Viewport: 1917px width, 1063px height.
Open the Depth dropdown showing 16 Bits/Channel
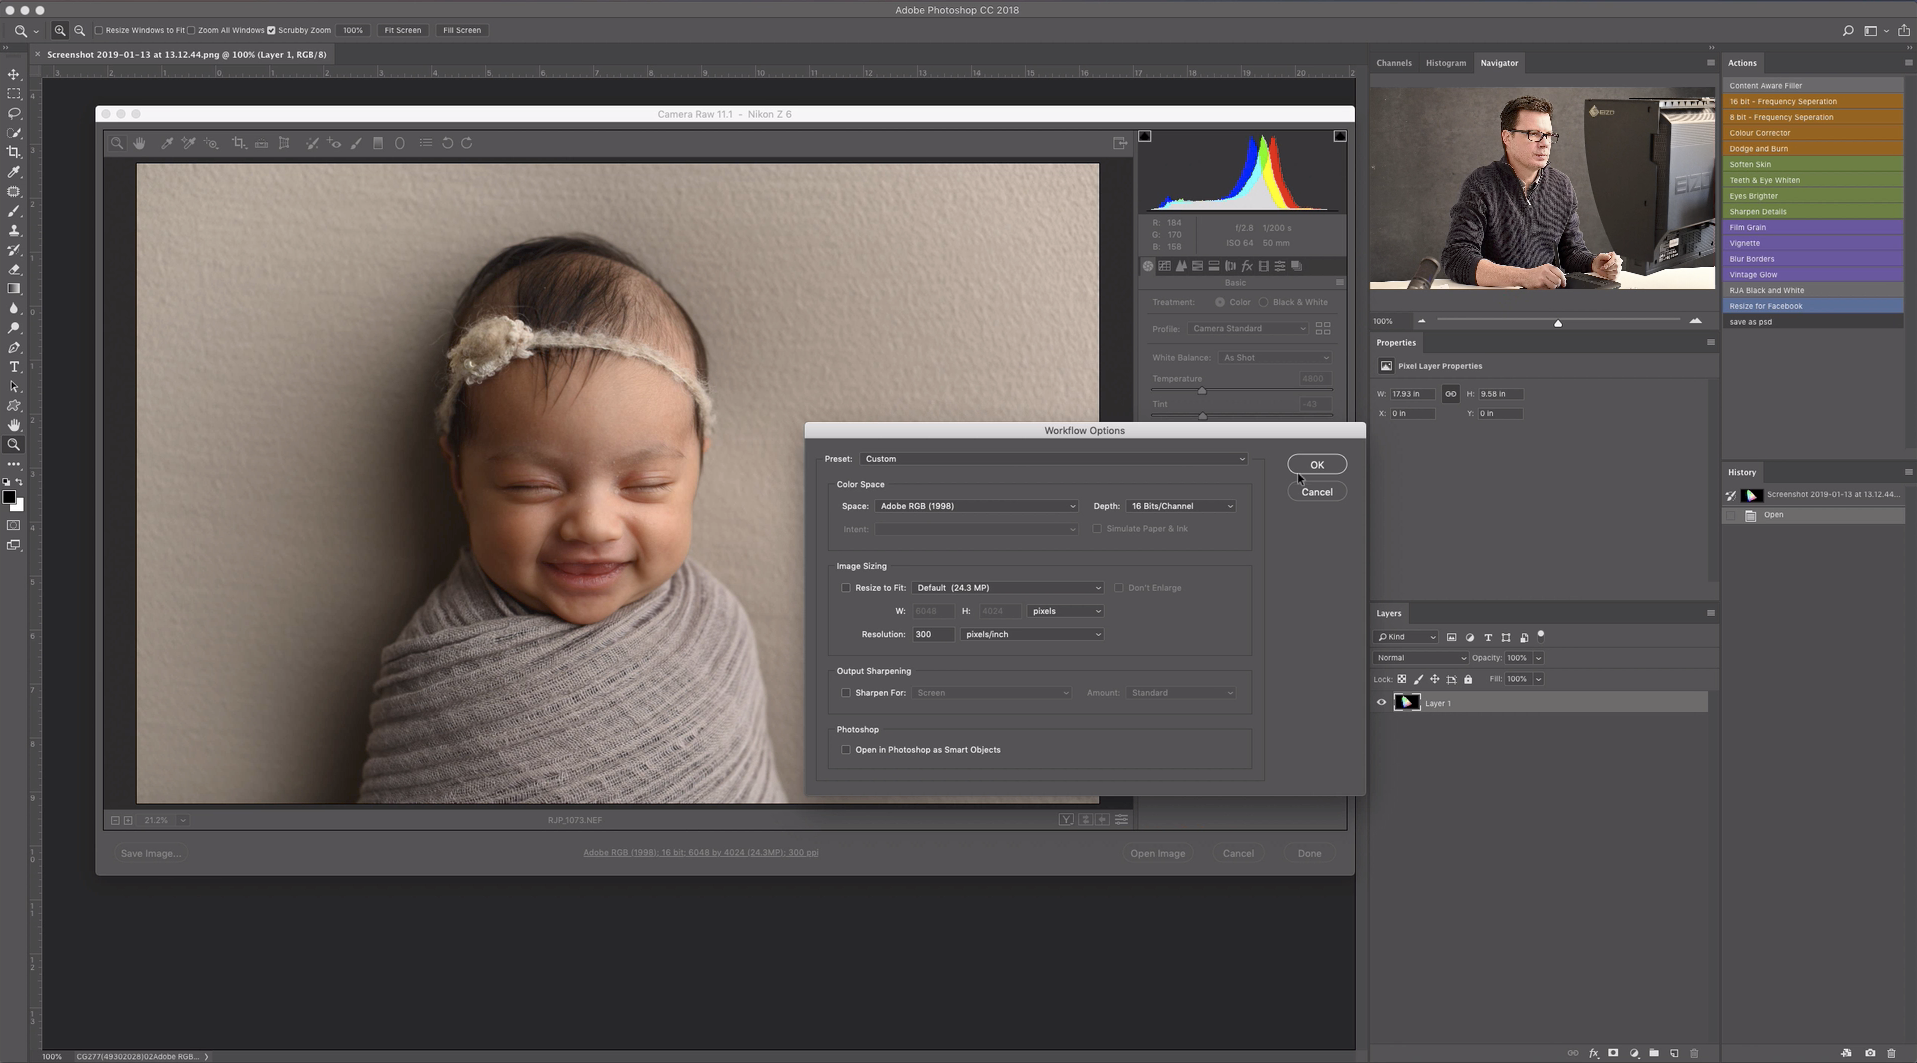(1181, 506)
